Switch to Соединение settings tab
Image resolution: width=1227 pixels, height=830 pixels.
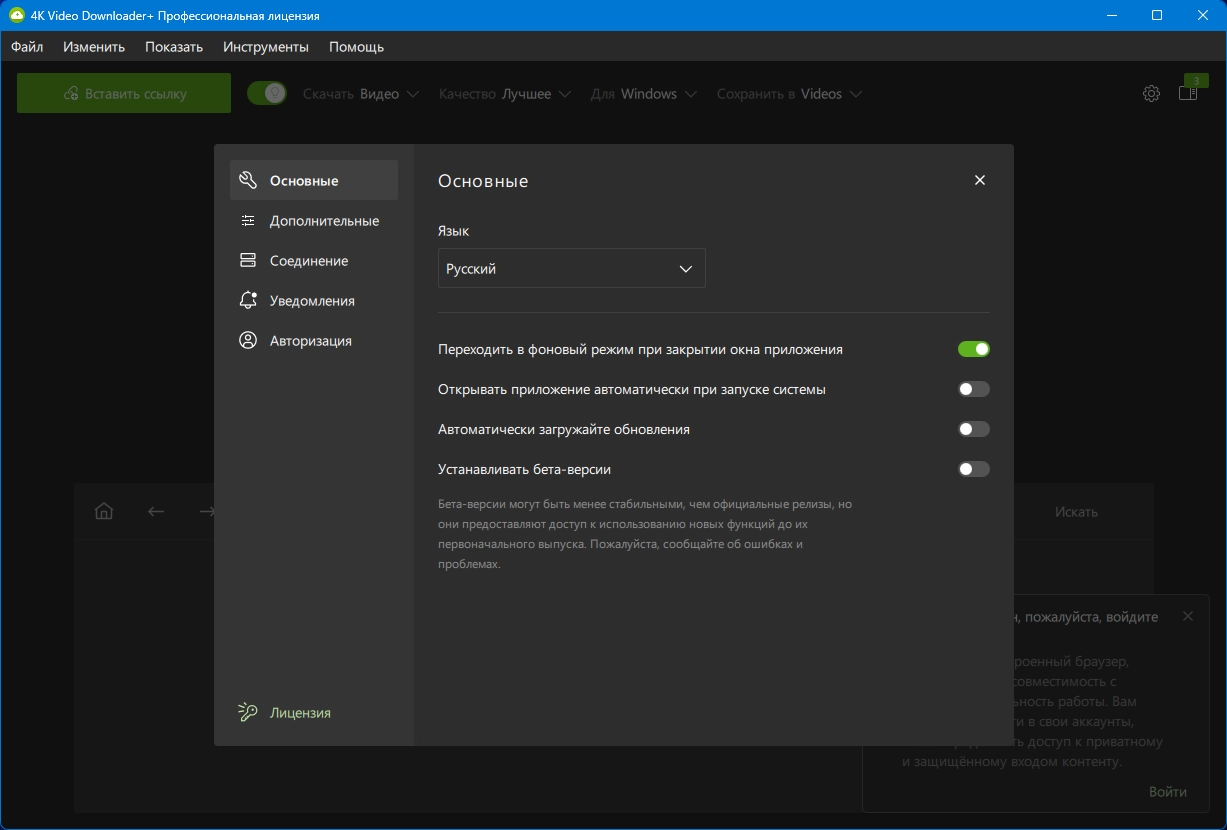308,261
